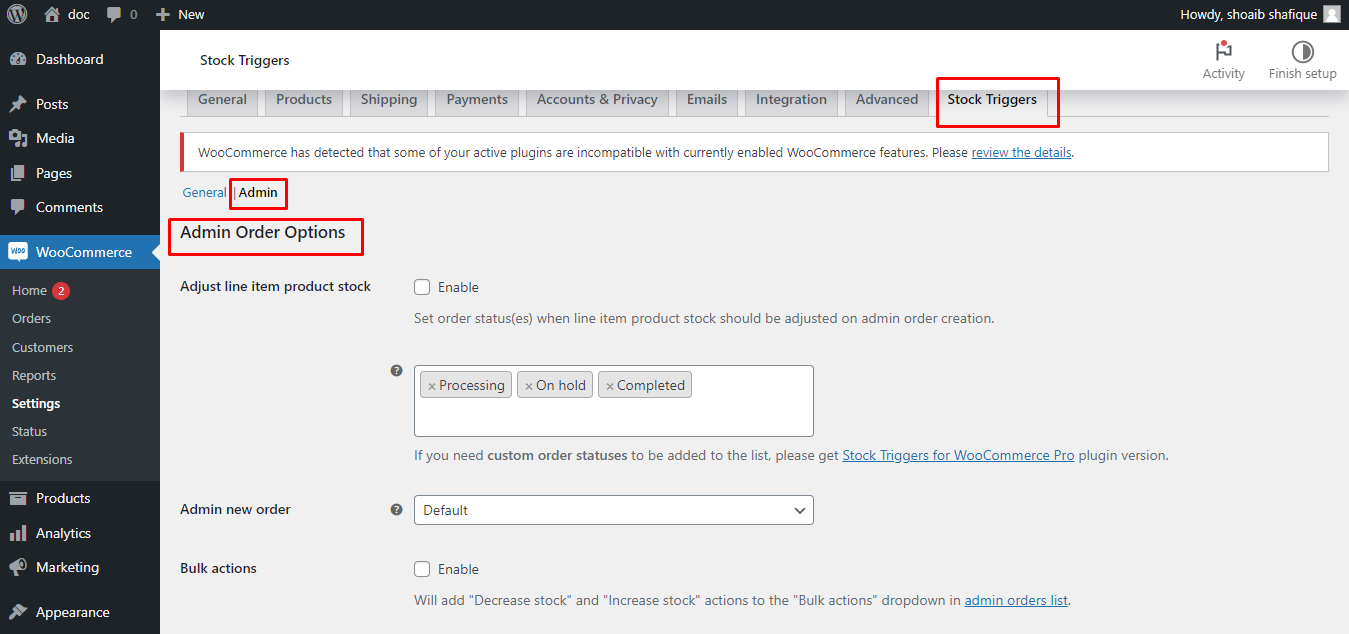Click the Media icon in sidebar
Viewport: 1349px width, 634px height.
[x=18, y=138]
